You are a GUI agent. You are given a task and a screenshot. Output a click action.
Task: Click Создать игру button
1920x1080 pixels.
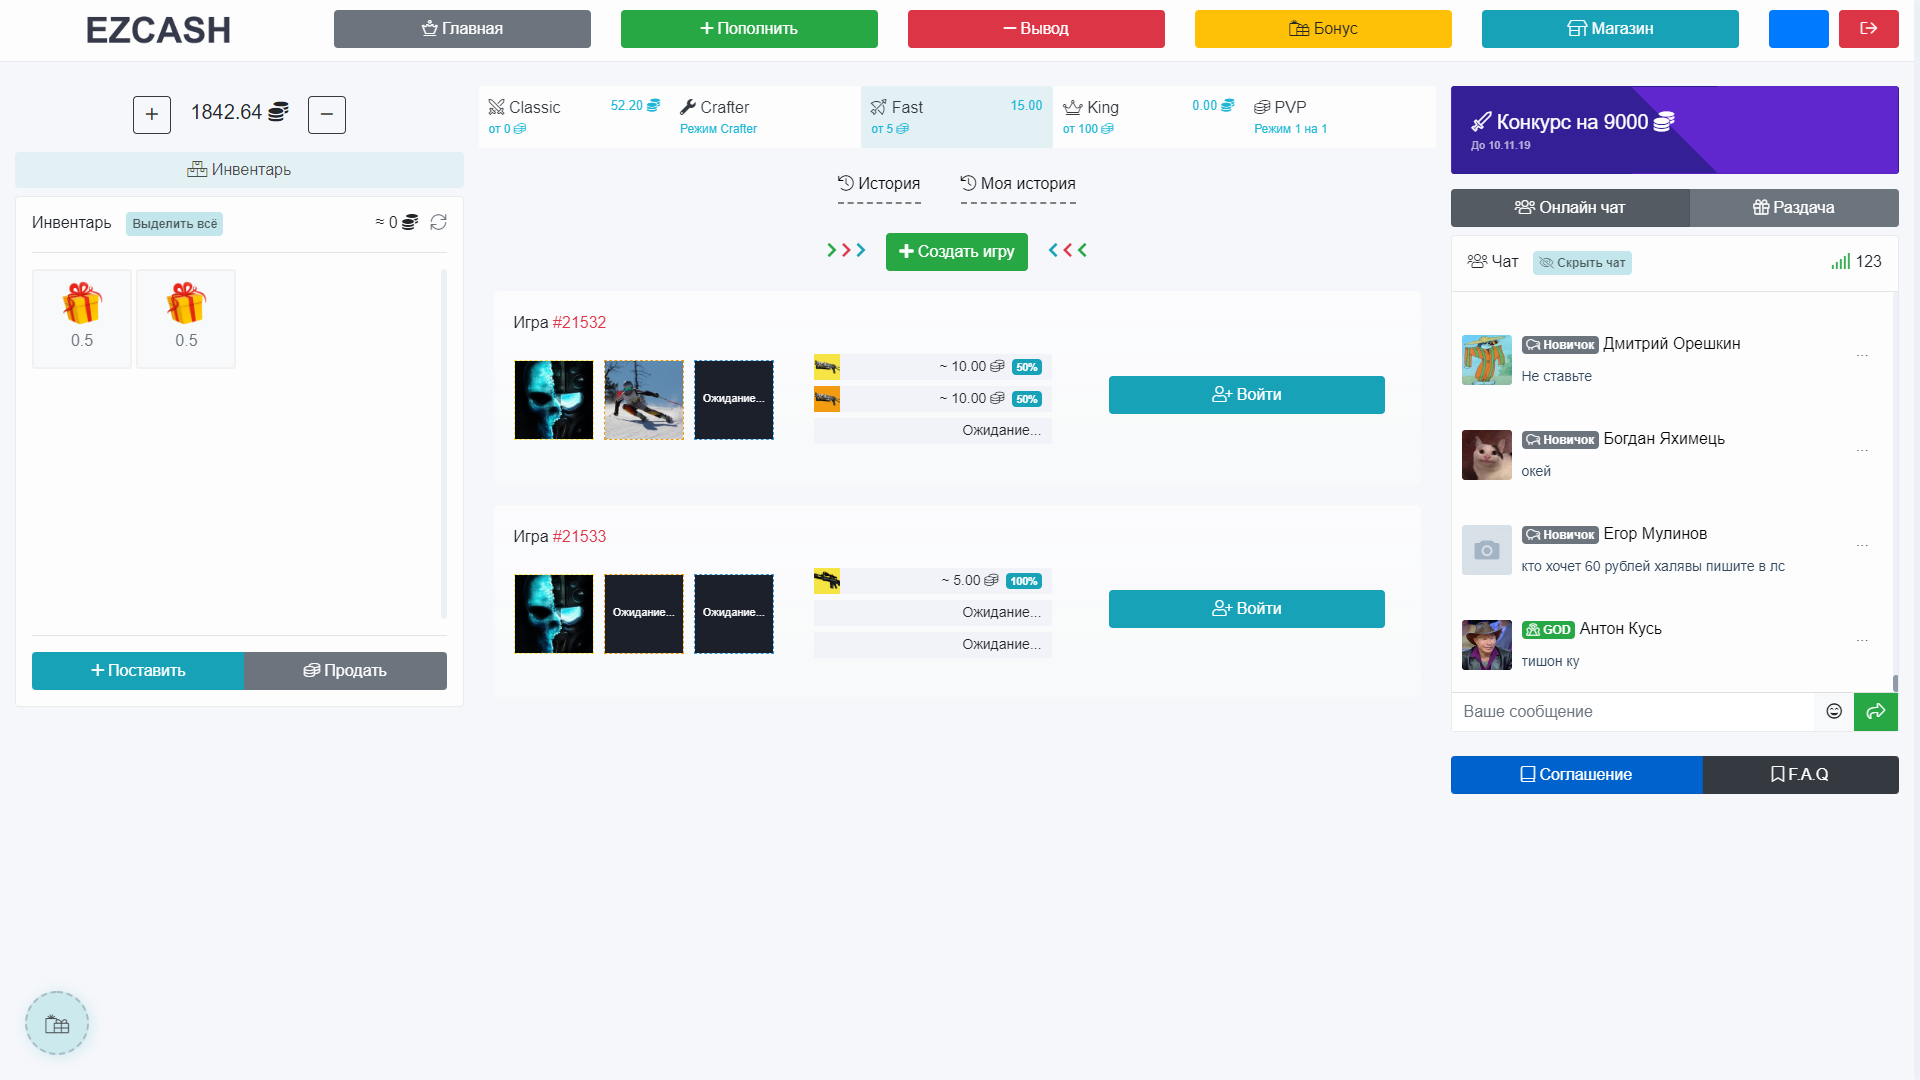pos(956,251)
